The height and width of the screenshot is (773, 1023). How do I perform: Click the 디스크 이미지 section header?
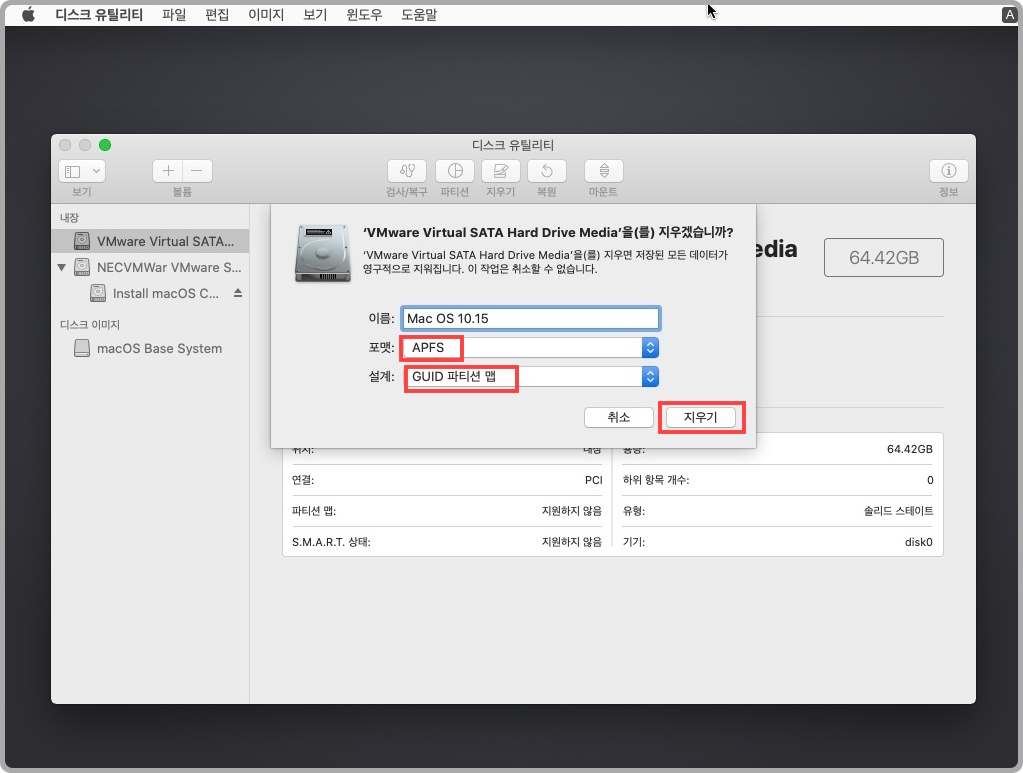pos(90,324)
